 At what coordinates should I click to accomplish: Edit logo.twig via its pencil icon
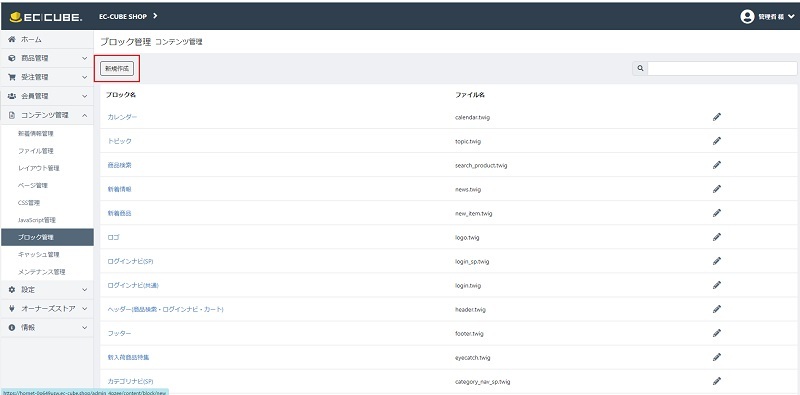(717, 237)
